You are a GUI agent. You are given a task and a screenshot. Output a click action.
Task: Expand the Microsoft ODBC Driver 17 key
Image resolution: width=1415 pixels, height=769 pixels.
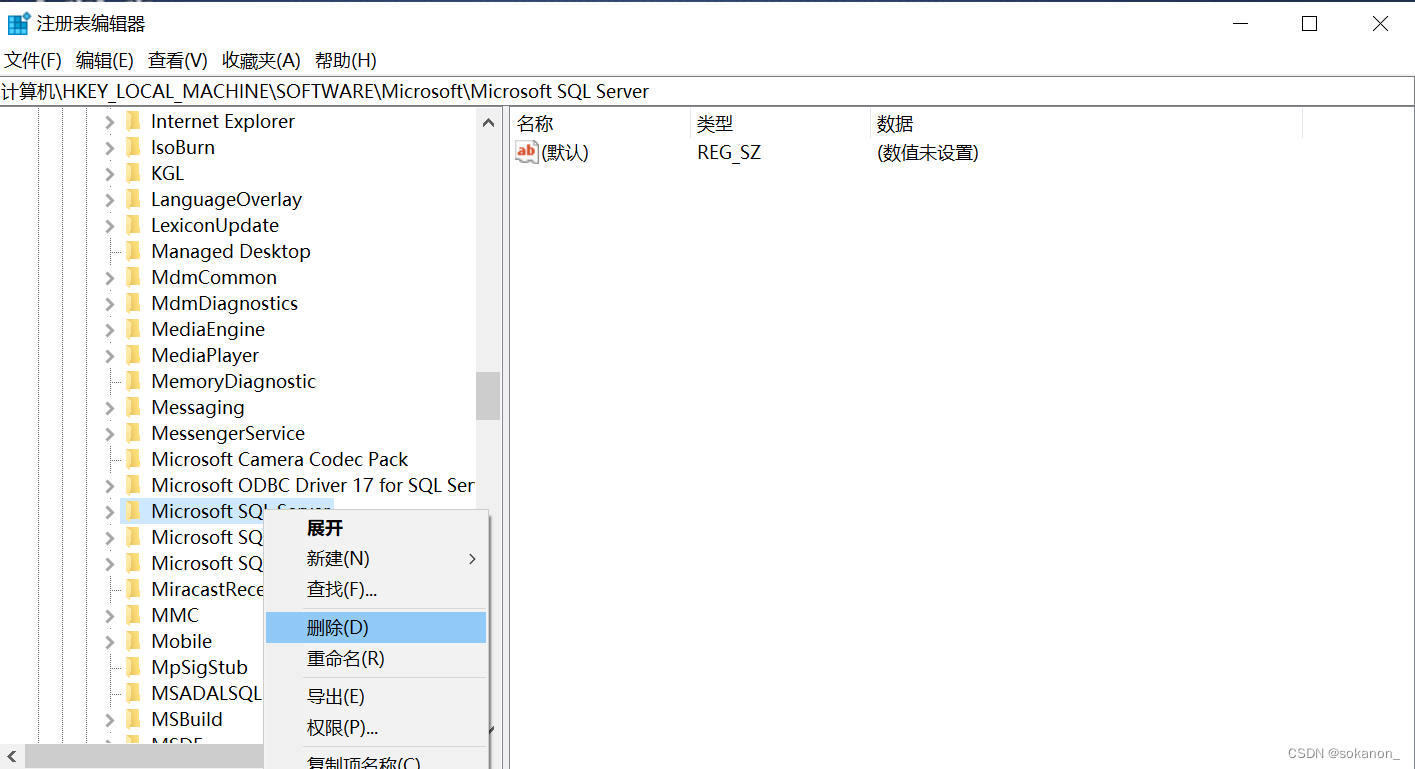pos(110,486)
